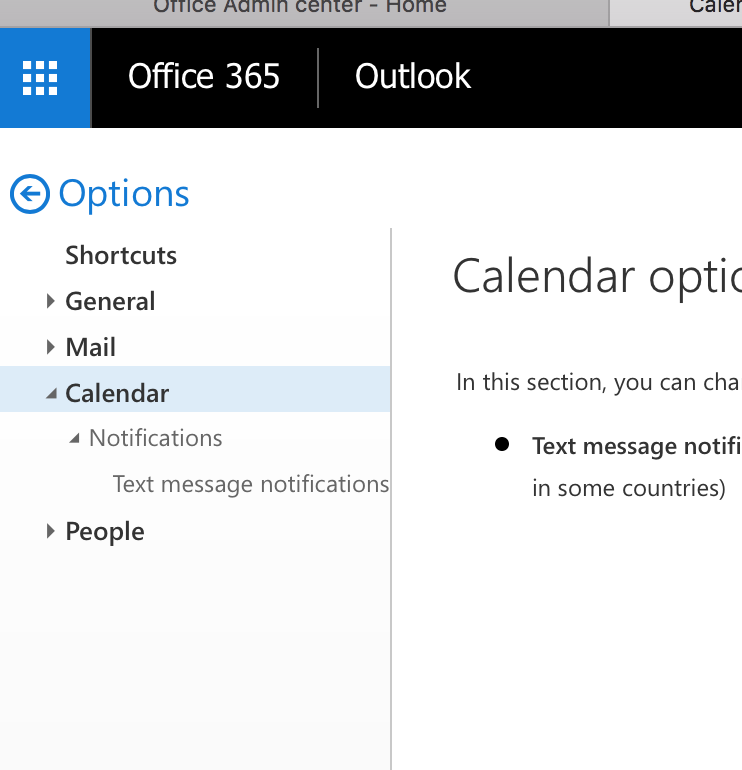Collapse the Calendar section triangle
This screenshot has width=742, height=770.
[x=51, y=394]
